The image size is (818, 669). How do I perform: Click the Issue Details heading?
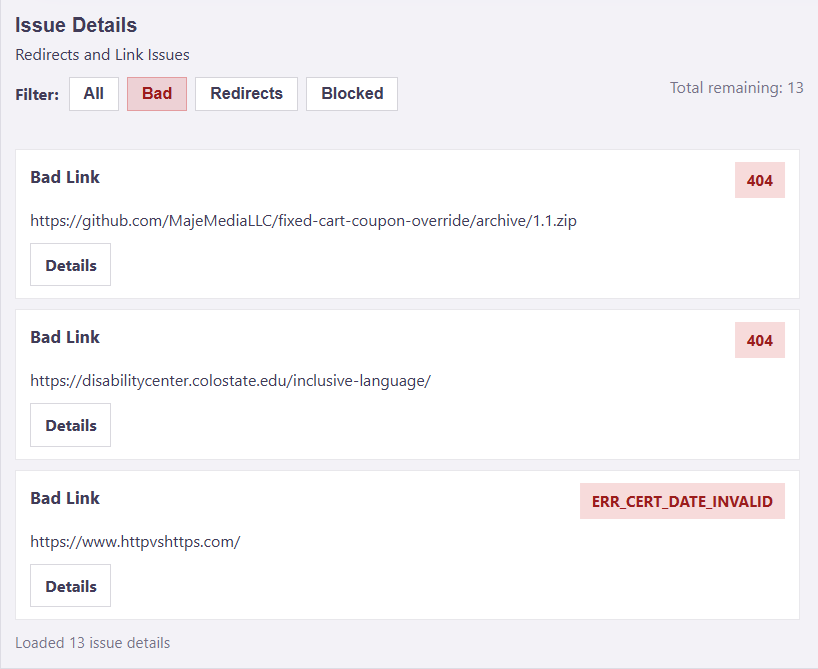(x=76, y=24)
